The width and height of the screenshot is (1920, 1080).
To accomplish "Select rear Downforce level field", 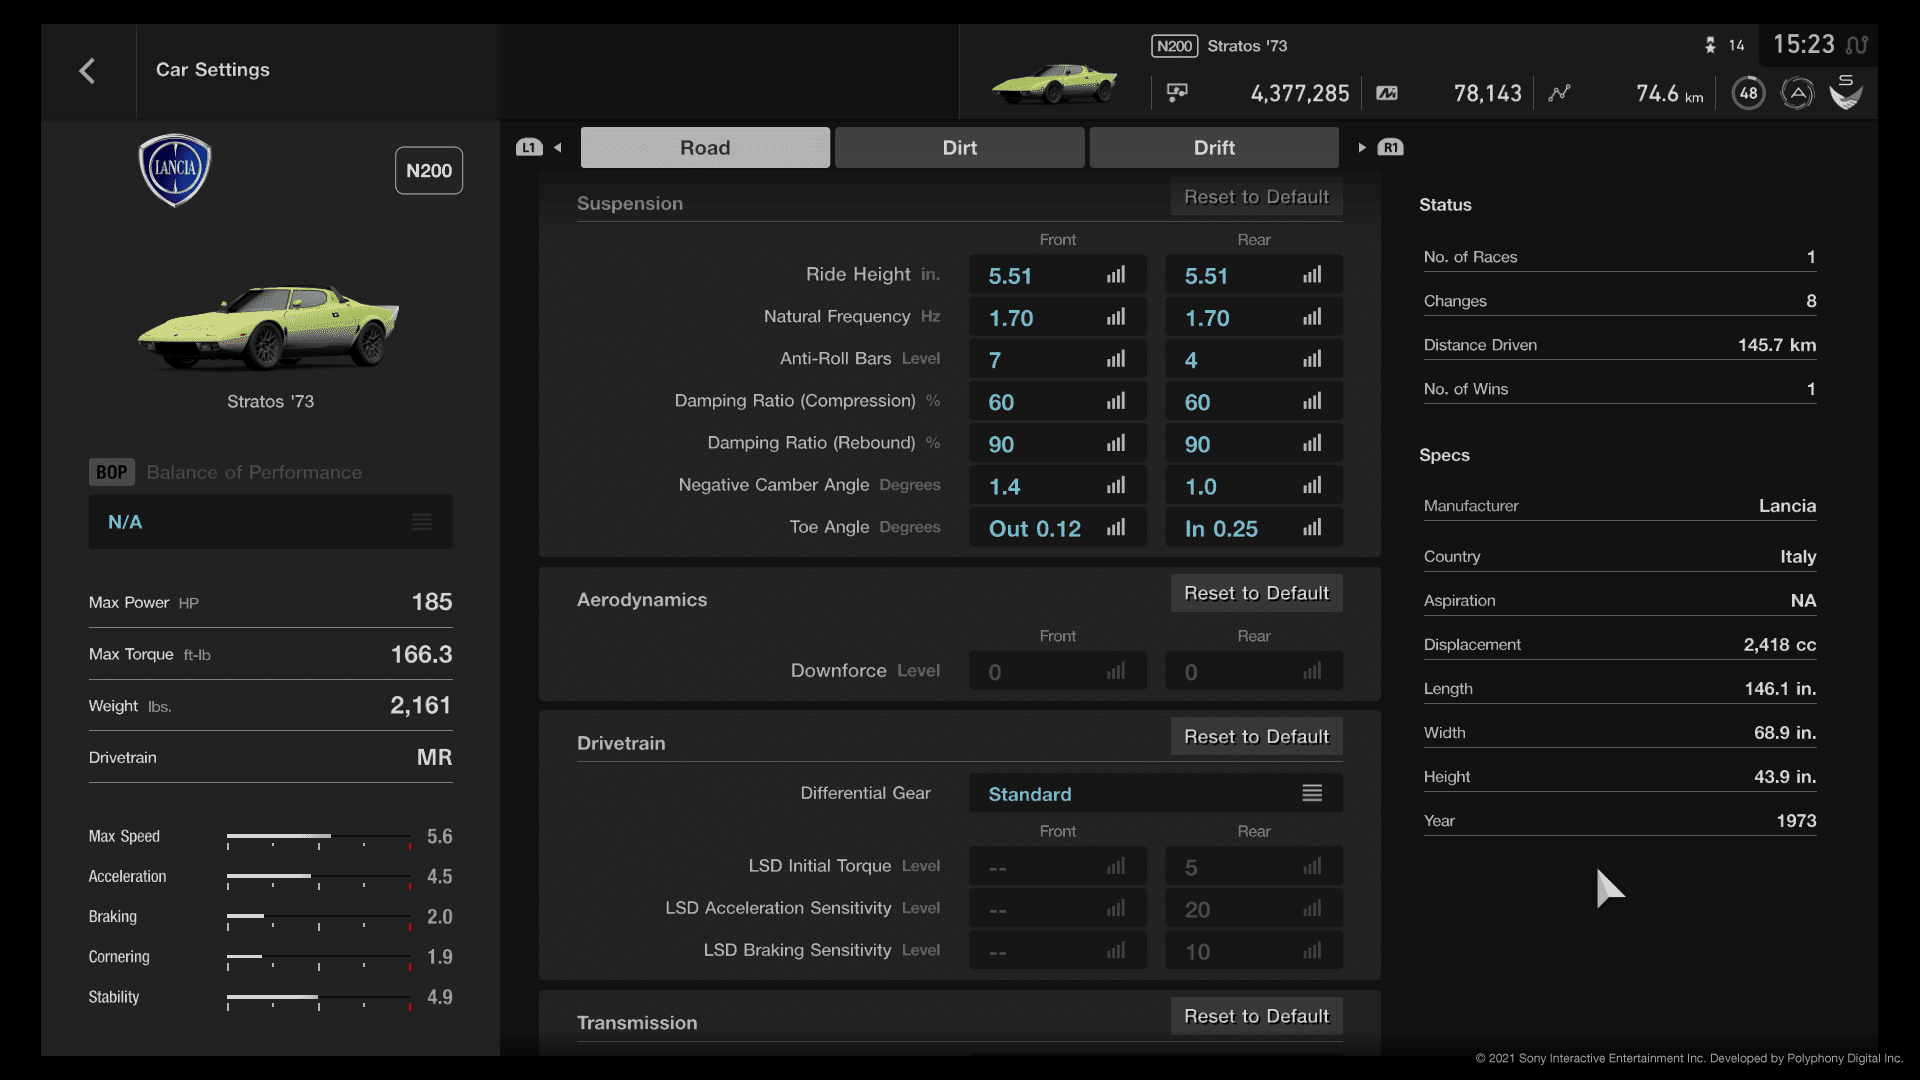I will 1254,671.
